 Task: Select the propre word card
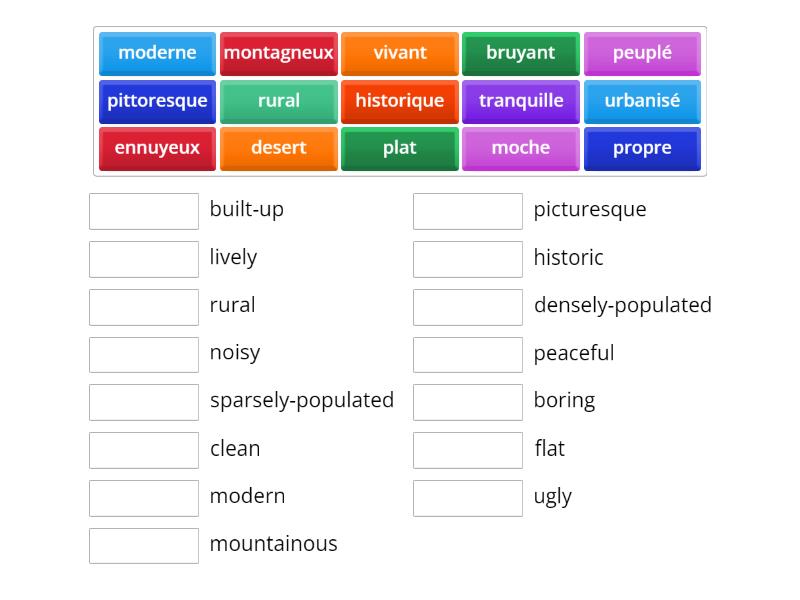pos(642,148)
